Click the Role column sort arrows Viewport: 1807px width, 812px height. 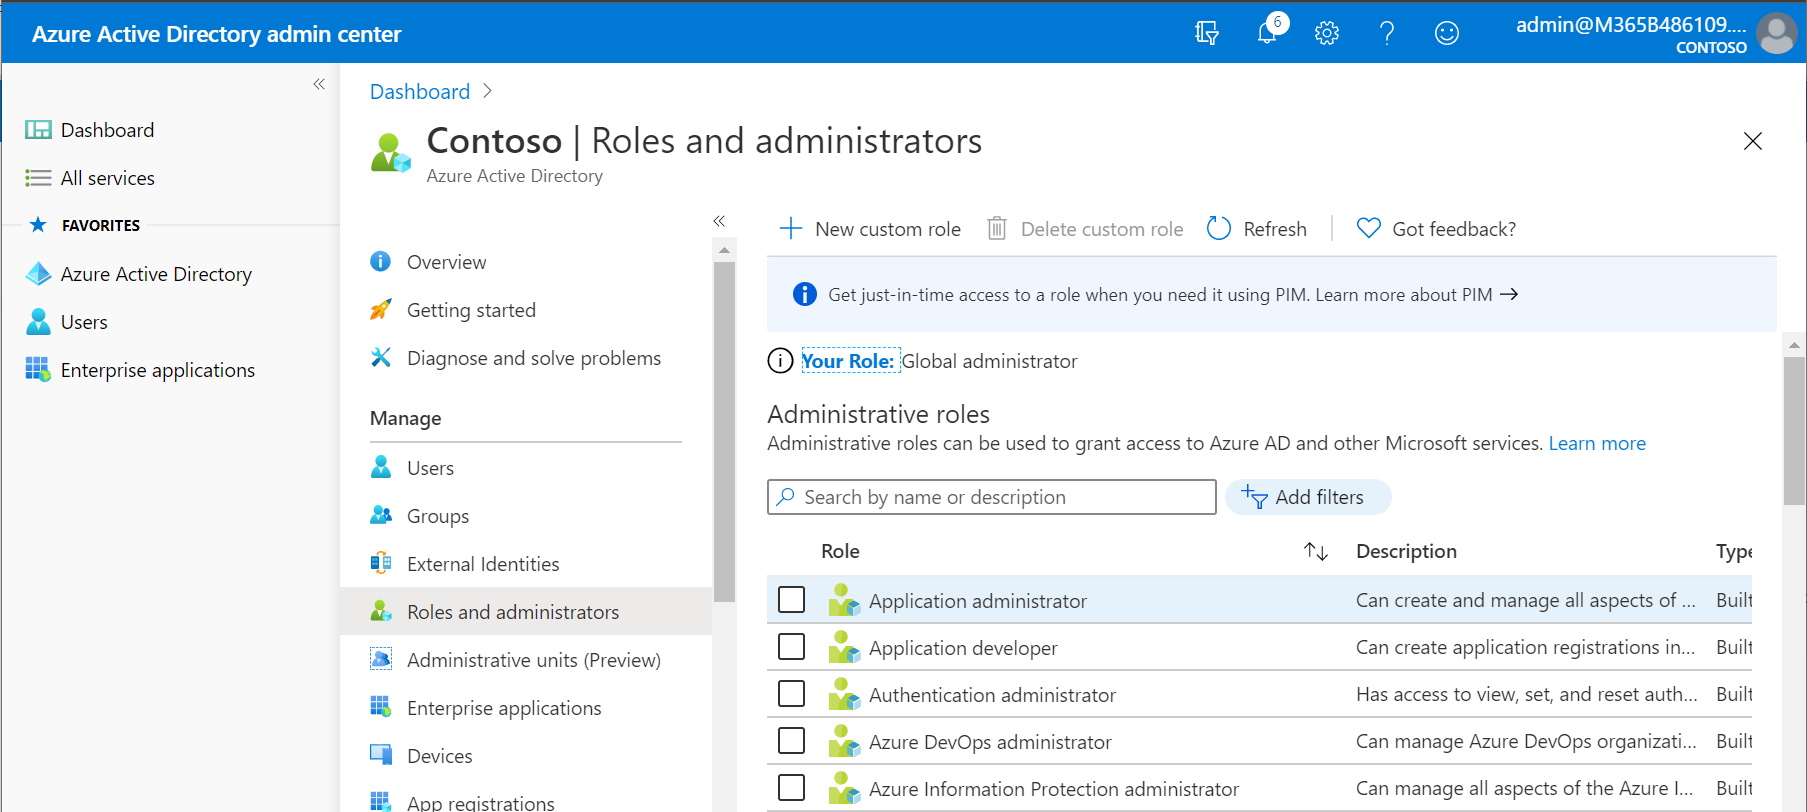[x=1316, y=552]
